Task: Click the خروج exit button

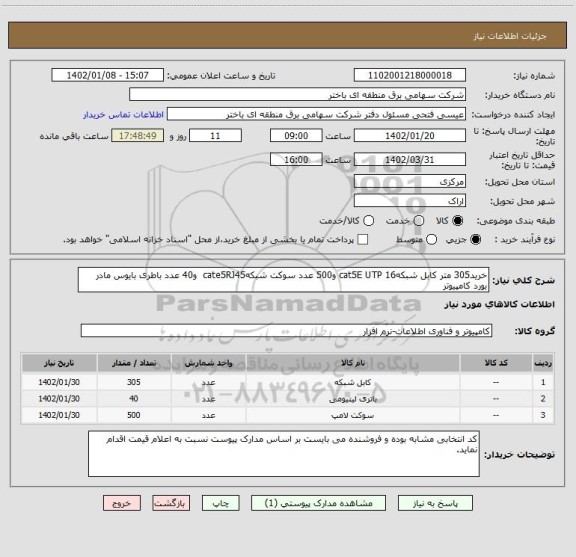Action: (x=122, y=503)
